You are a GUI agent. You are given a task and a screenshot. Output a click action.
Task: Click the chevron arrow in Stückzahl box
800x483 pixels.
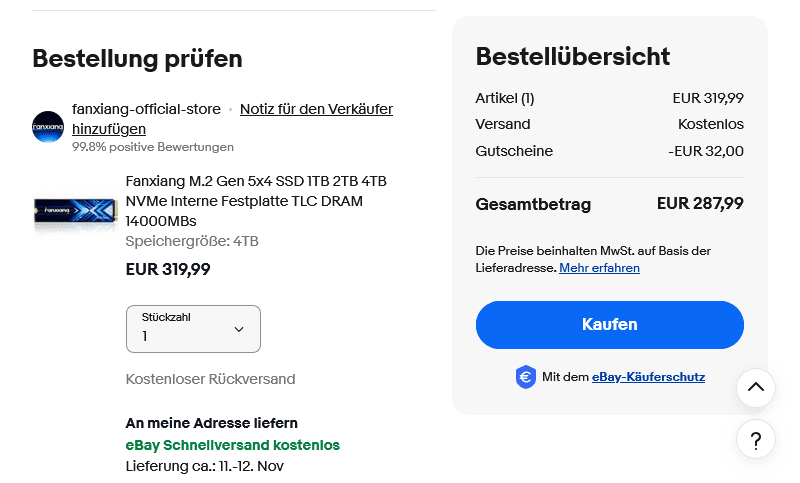click(239, 329)
